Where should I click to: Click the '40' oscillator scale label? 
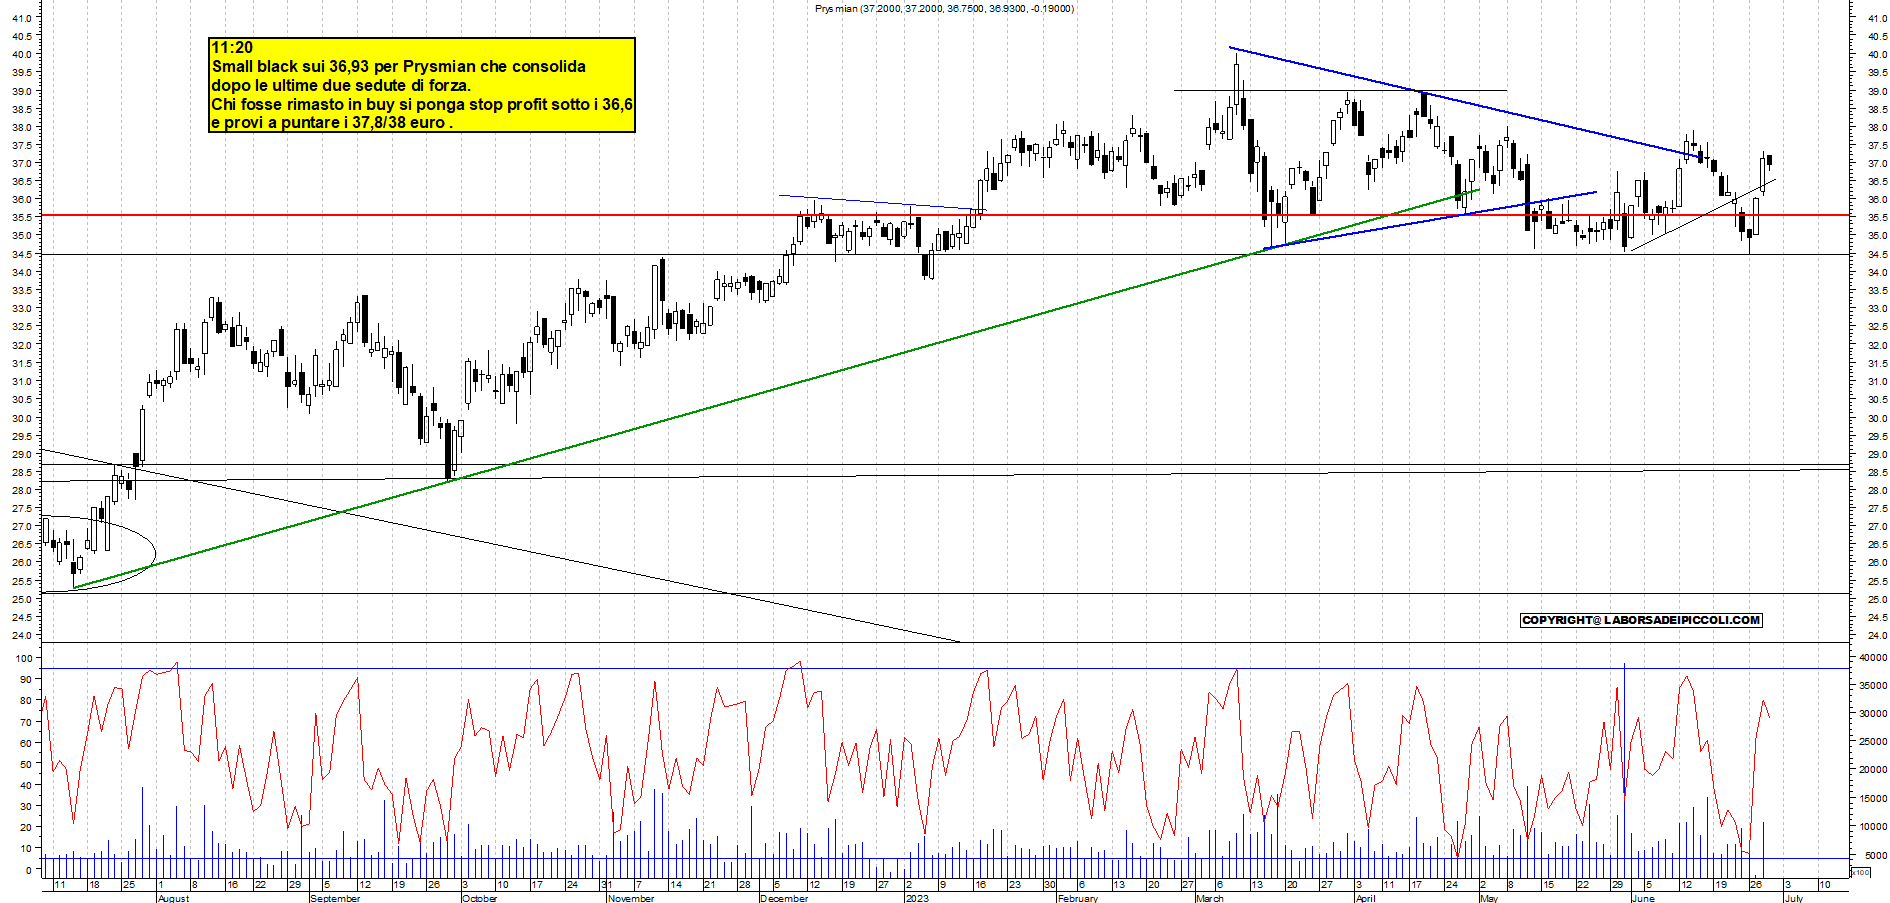tap(27, 785)
